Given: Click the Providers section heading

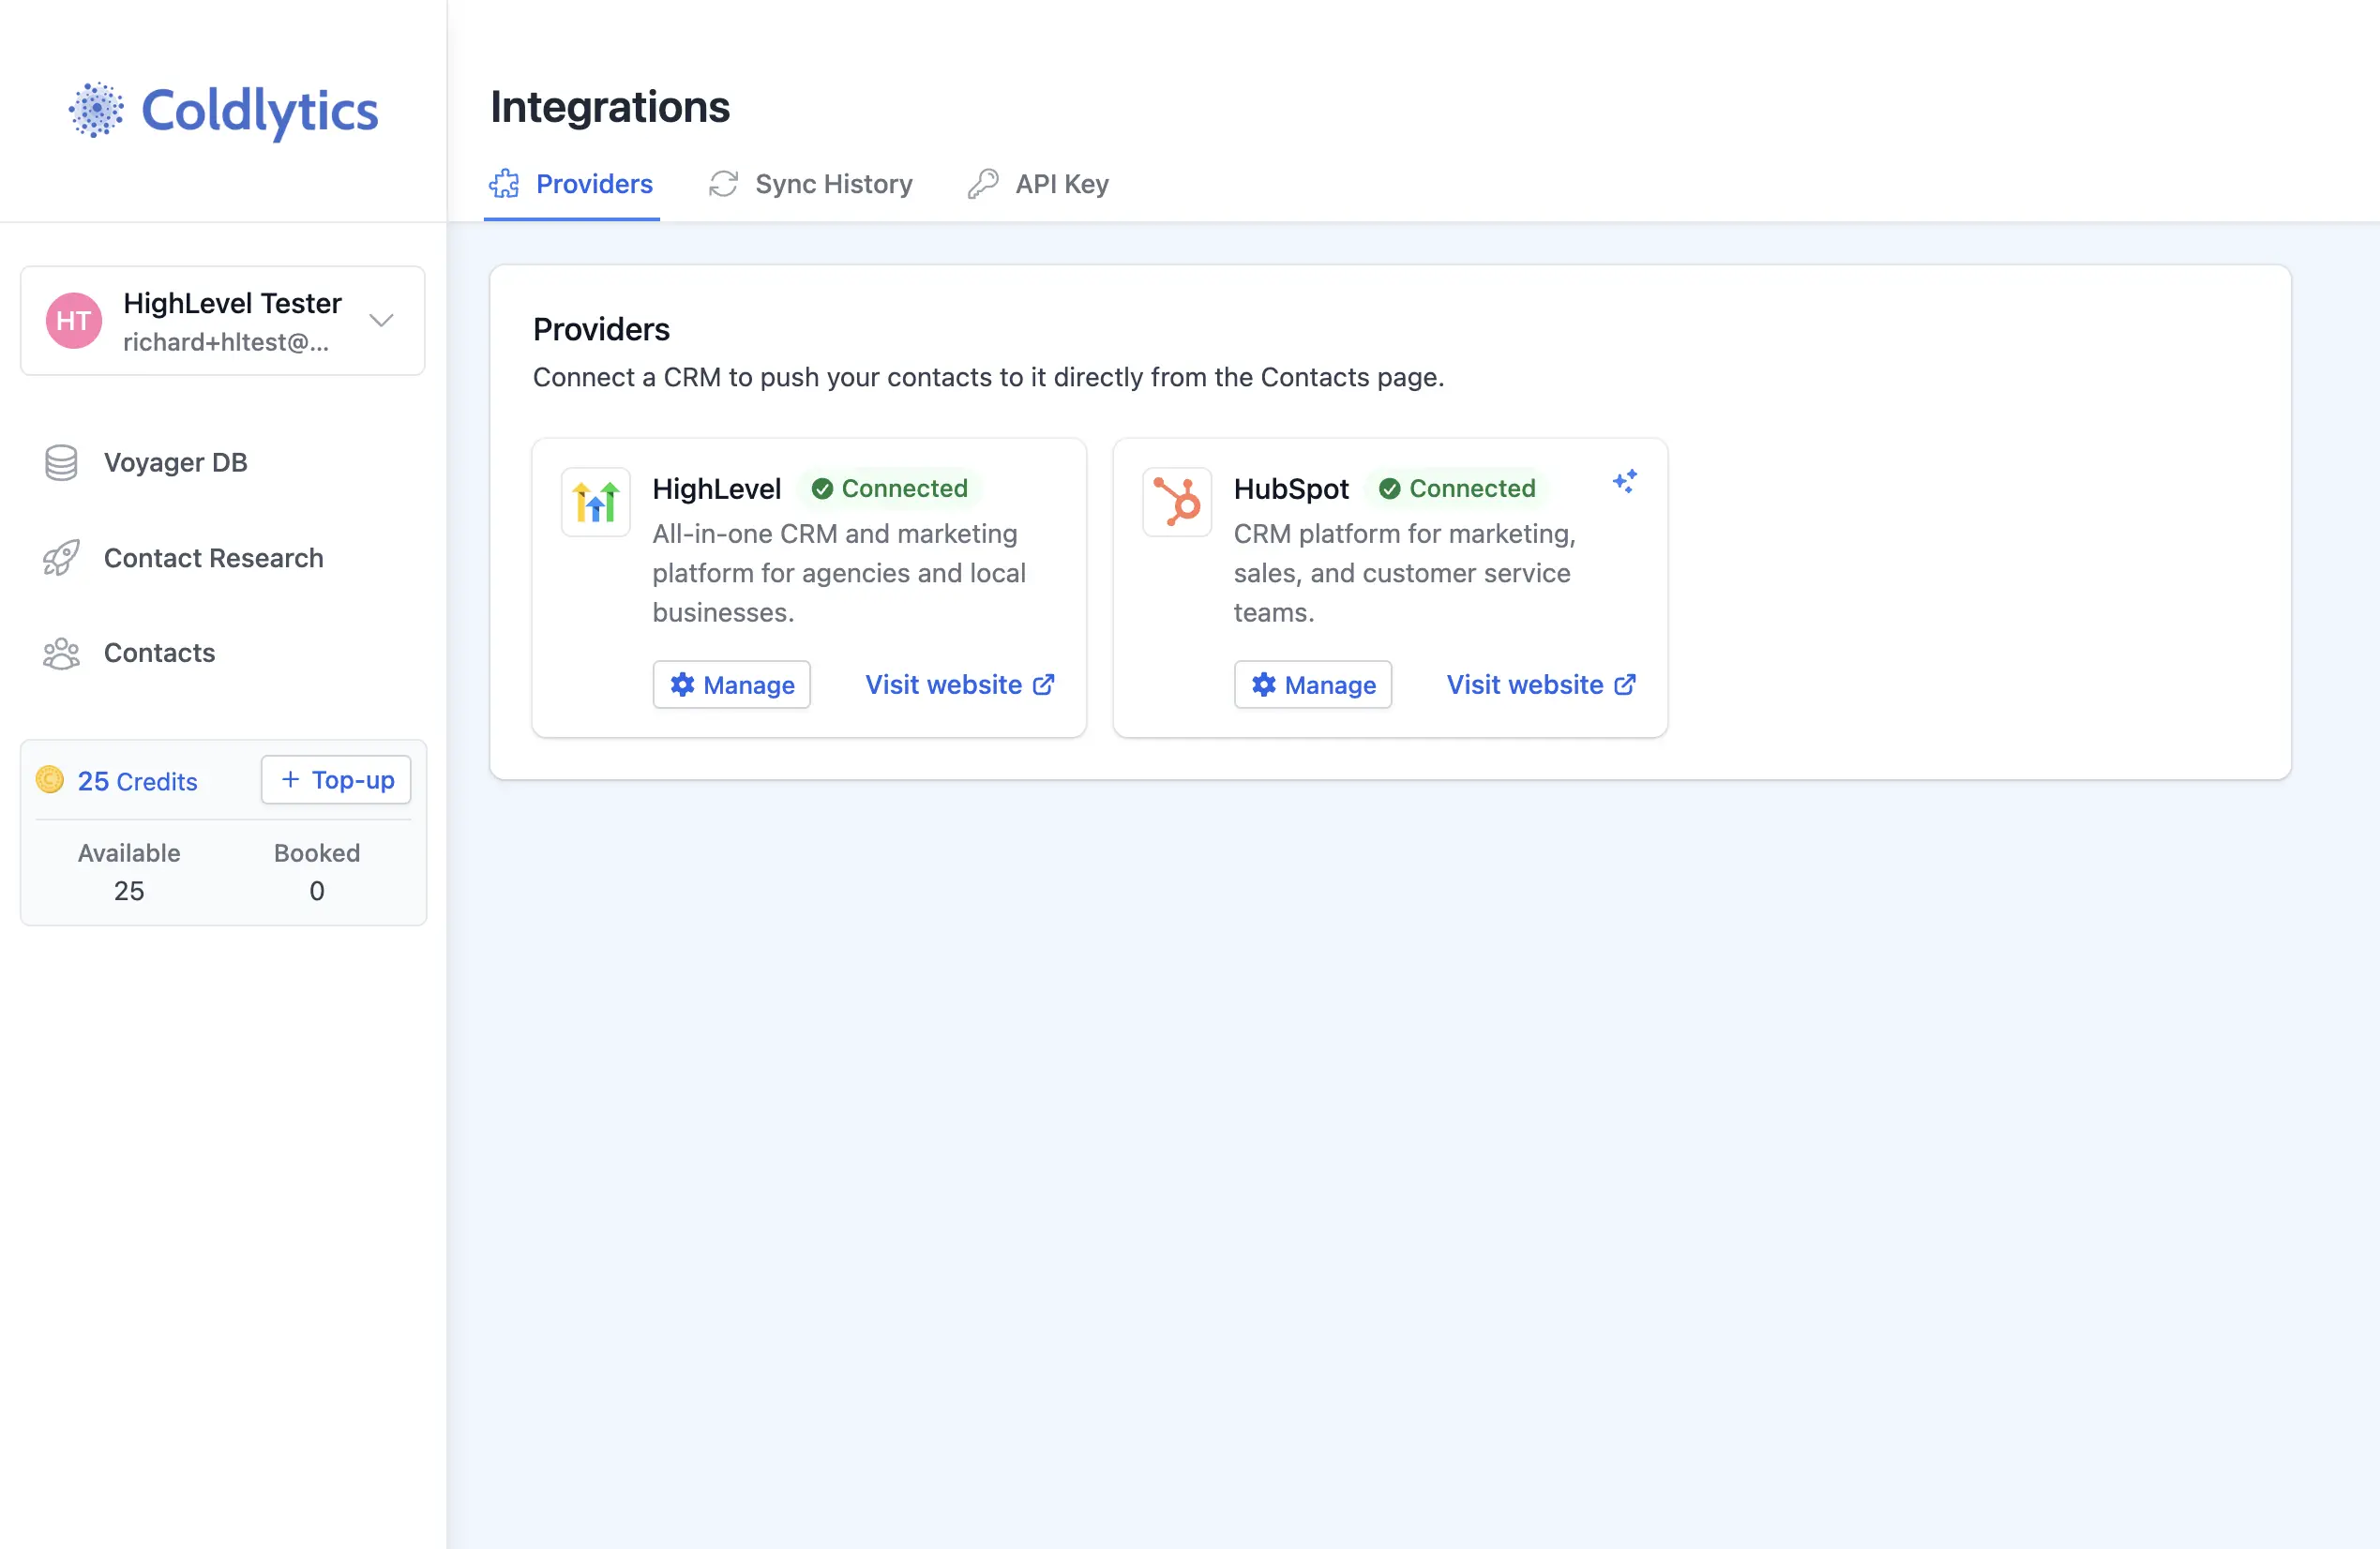Looking at the screenshot, I should (x=601, y=329).
